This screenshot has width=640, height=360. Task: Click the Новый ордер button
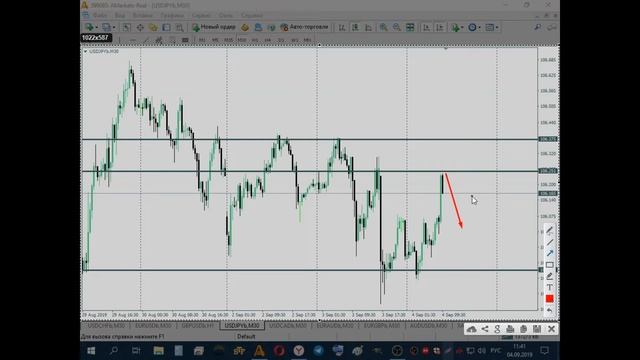(x=214, y=27)
